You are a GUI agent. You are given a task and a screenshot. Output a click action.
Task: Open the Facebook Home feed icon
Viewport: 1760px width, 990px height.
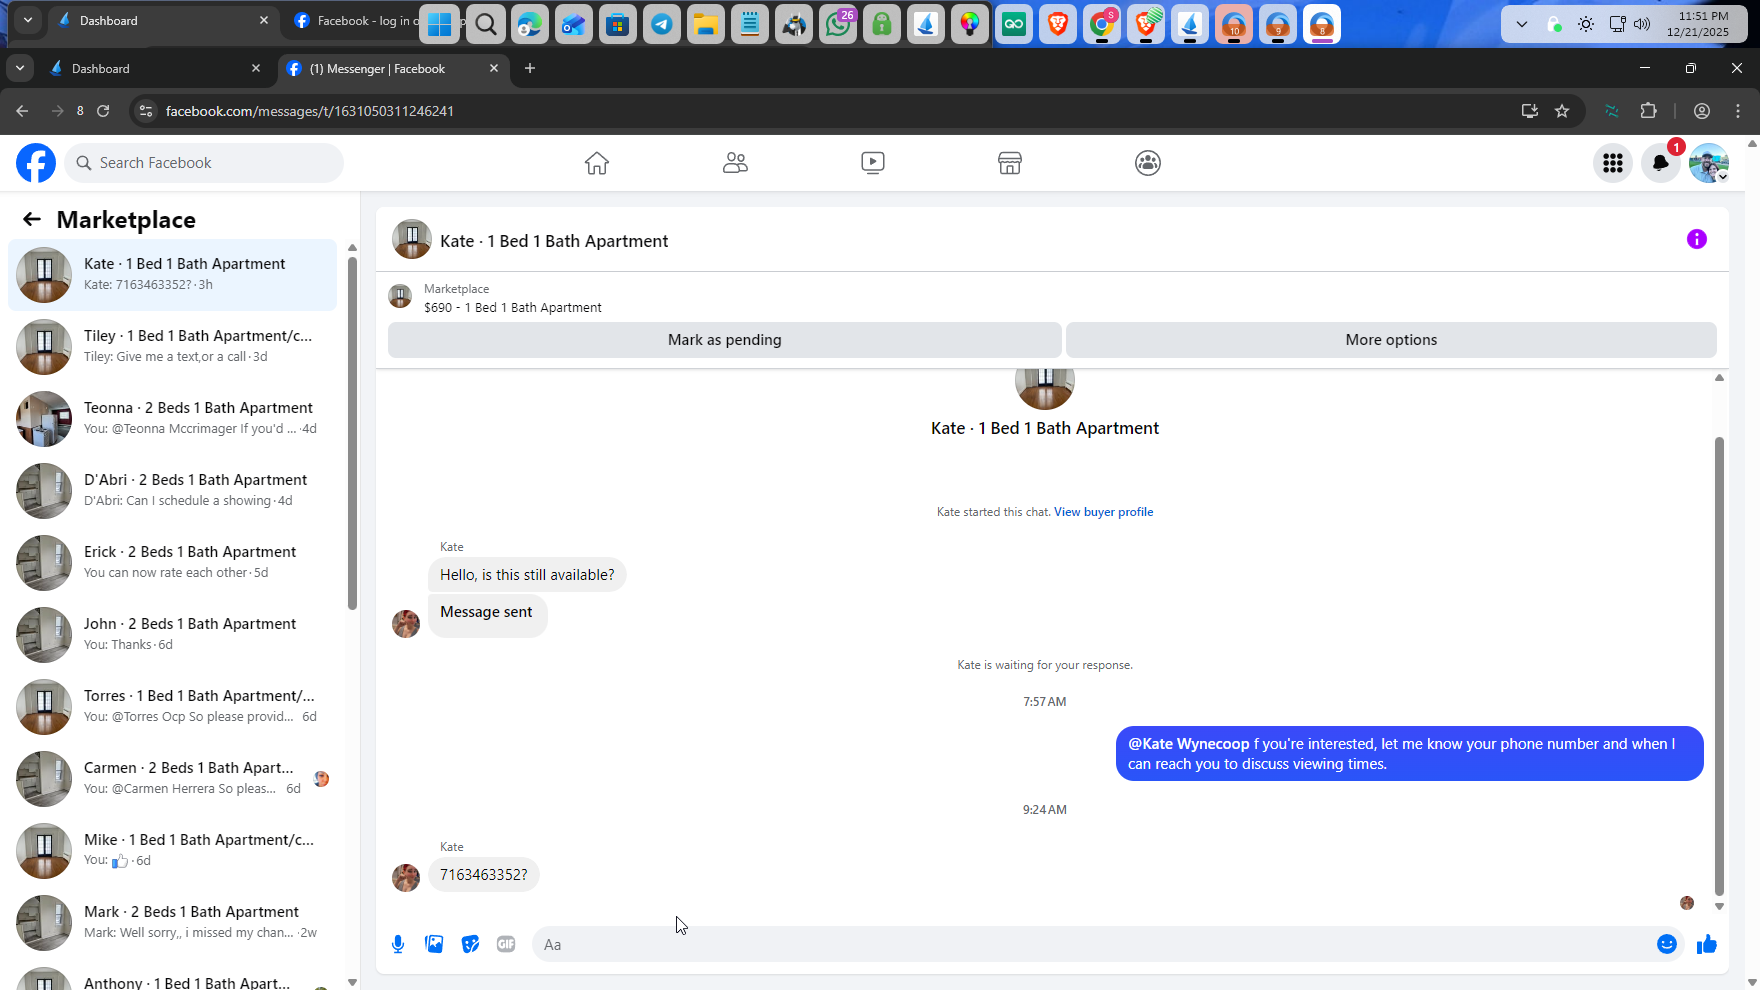click(x=597, y=163)
